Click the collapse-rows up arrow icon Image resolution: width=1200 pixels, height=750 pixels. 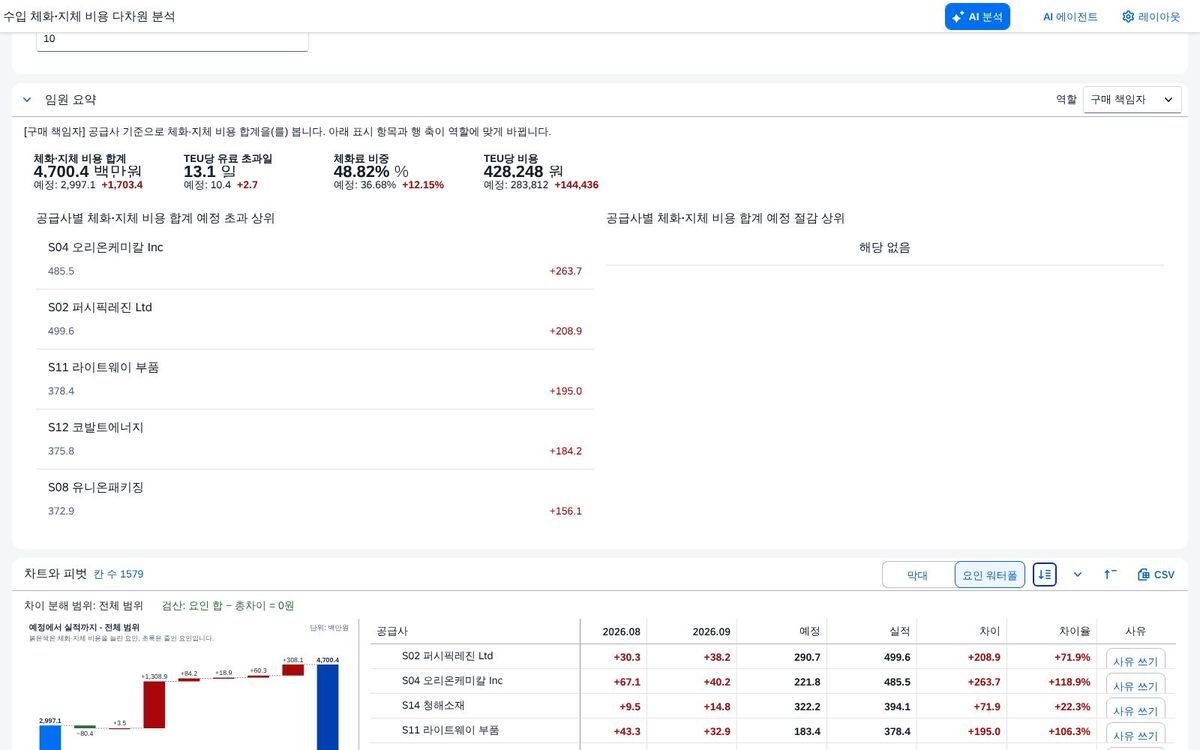click(x=1110, y=574)
